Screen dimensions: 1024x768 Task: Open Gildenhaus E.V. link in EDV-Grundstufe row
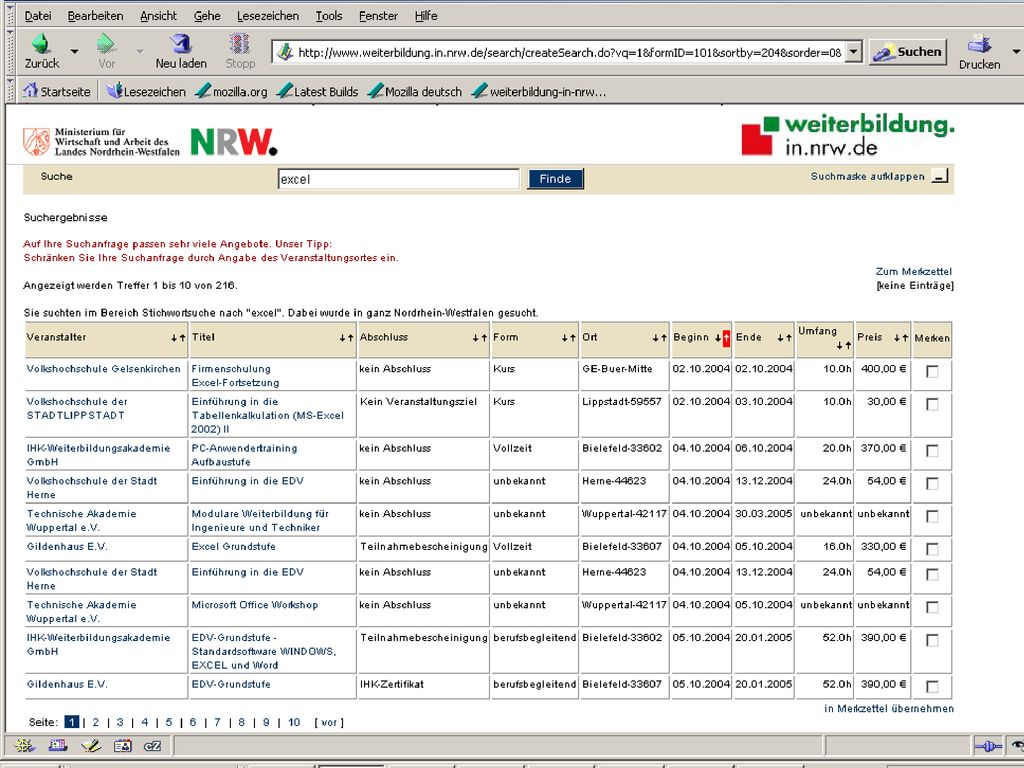(x=67, y=684)
